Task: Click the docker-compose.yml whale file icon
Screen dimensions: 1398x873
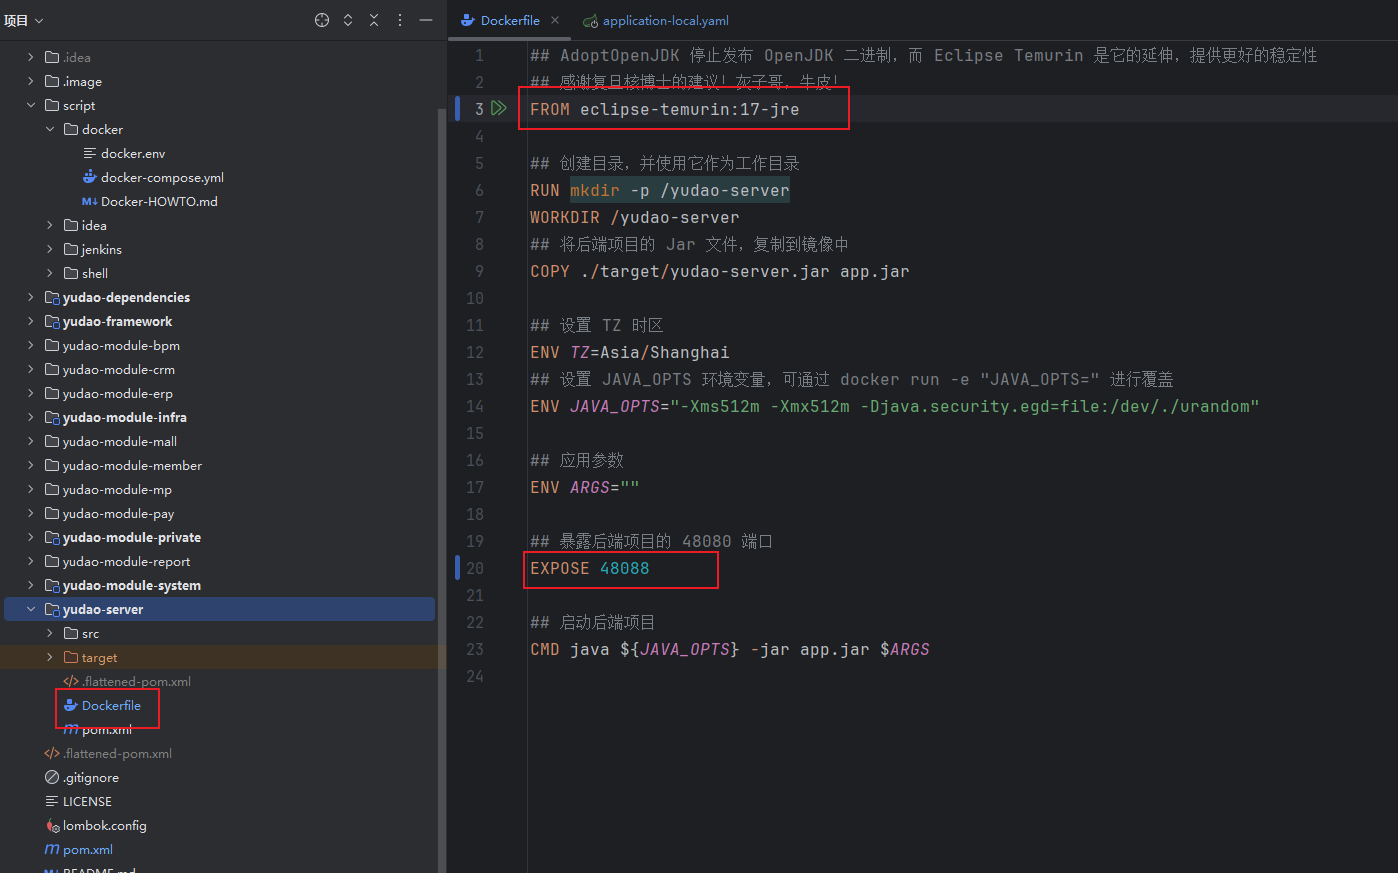Action: (90, 177)
